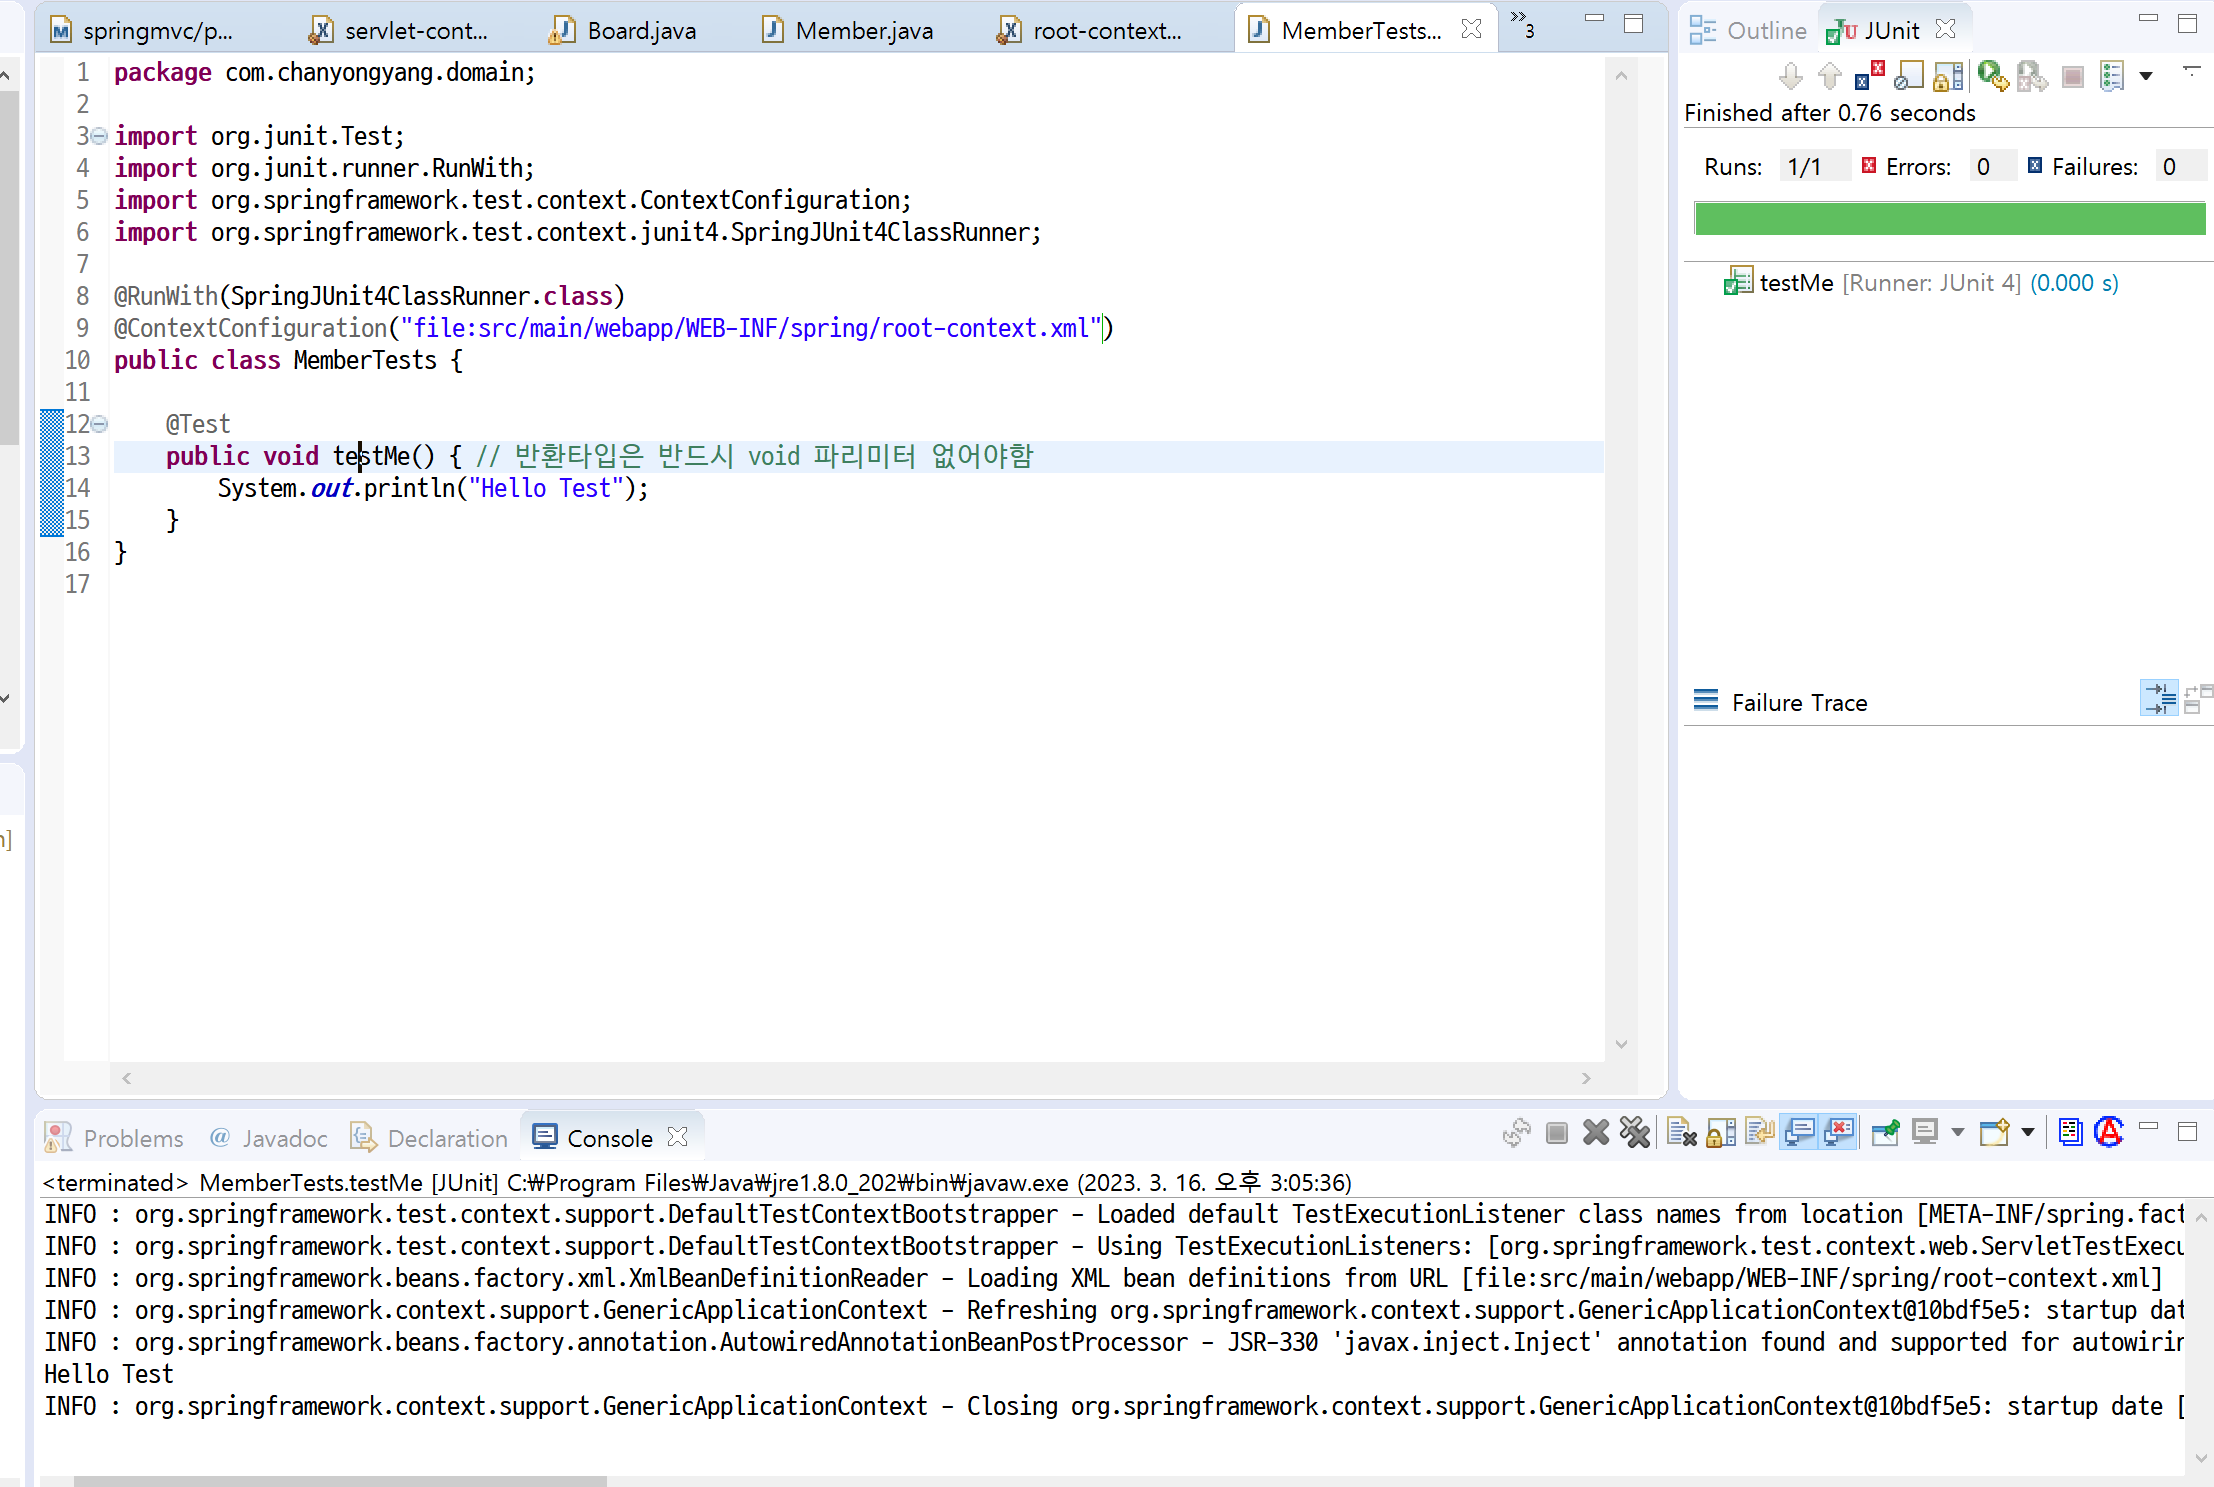The image size is (2214, 1487).
Task: Click green JUnit progress bar
Action: (1948, 219)
